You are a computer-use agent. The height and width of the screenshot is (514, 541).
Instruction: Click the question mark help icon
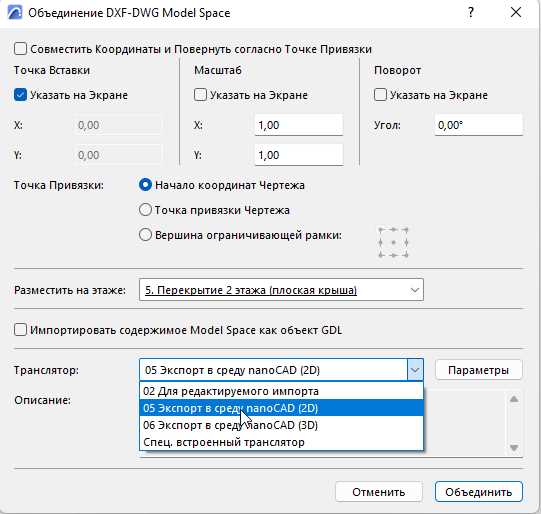471,12
